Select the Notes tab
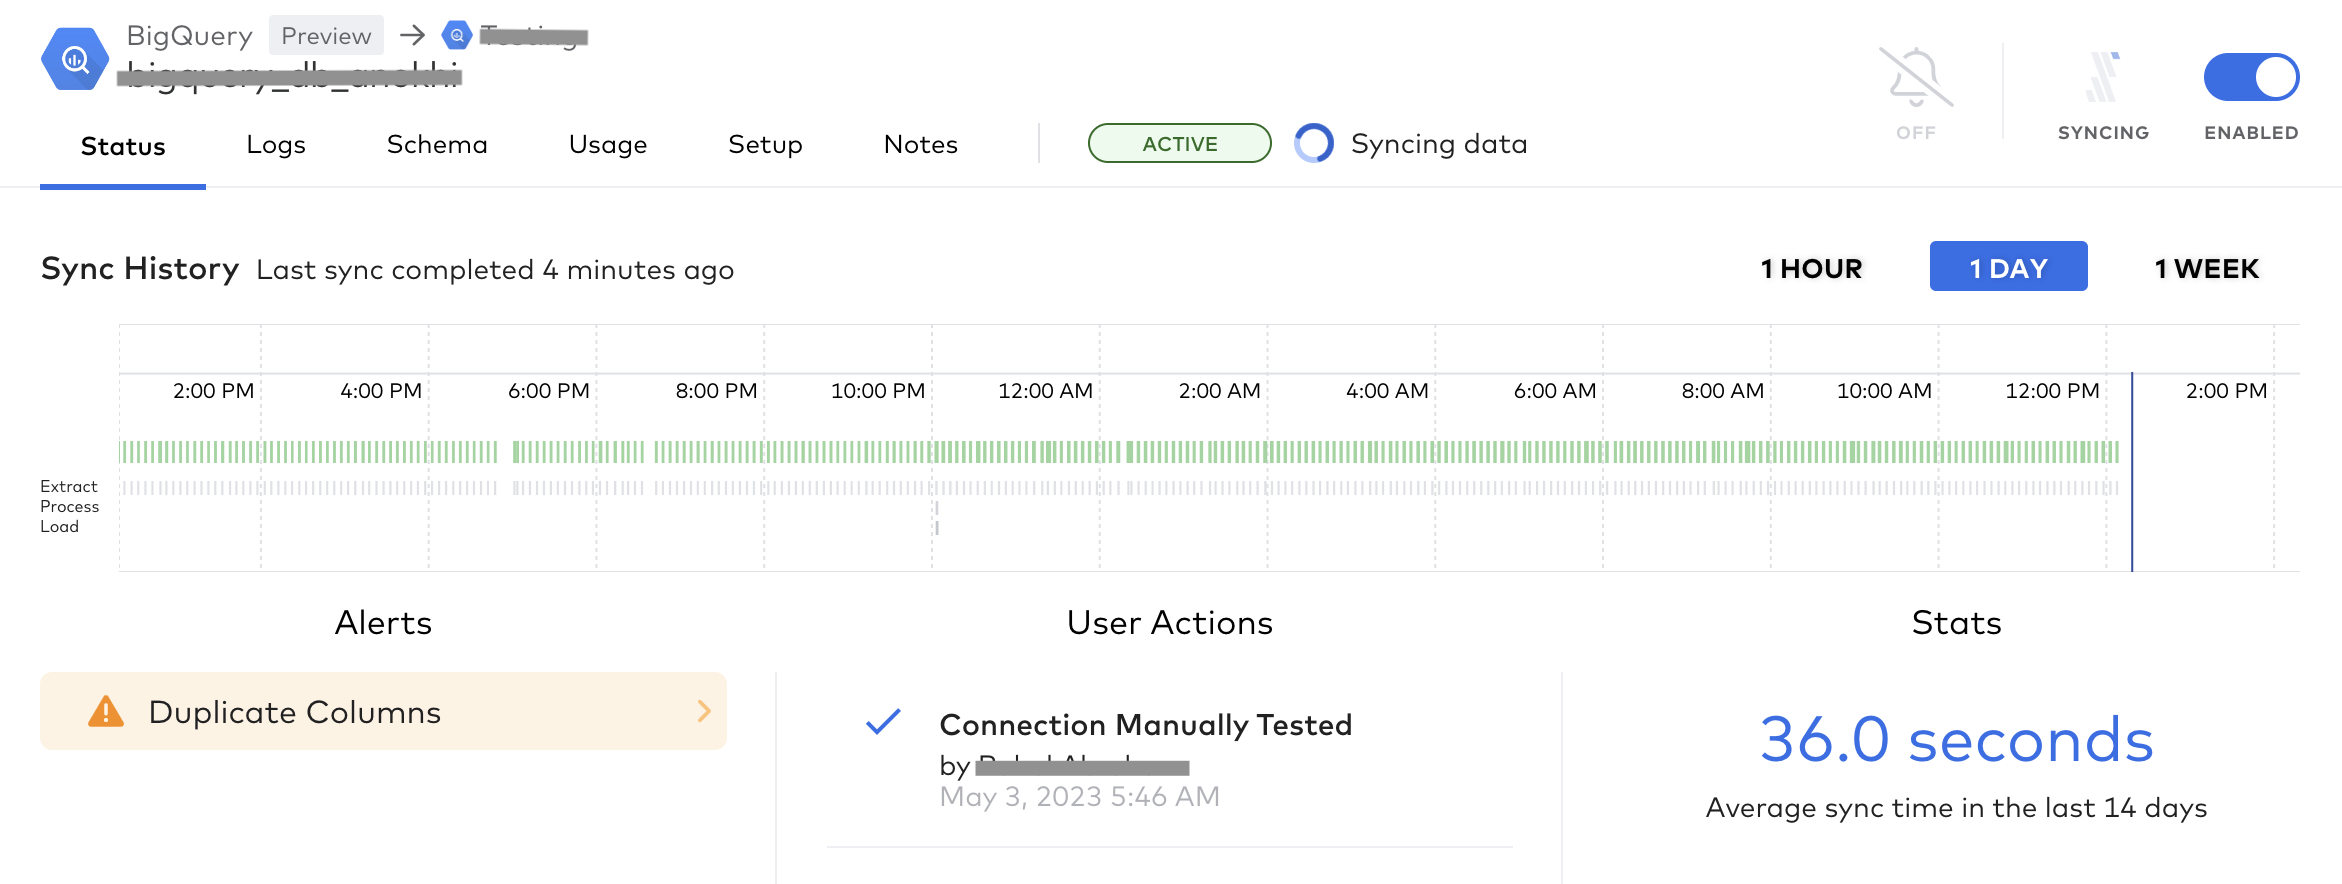Image resolution: width=2342 pixels, height=884 pixels. click(x=921, y=145)
